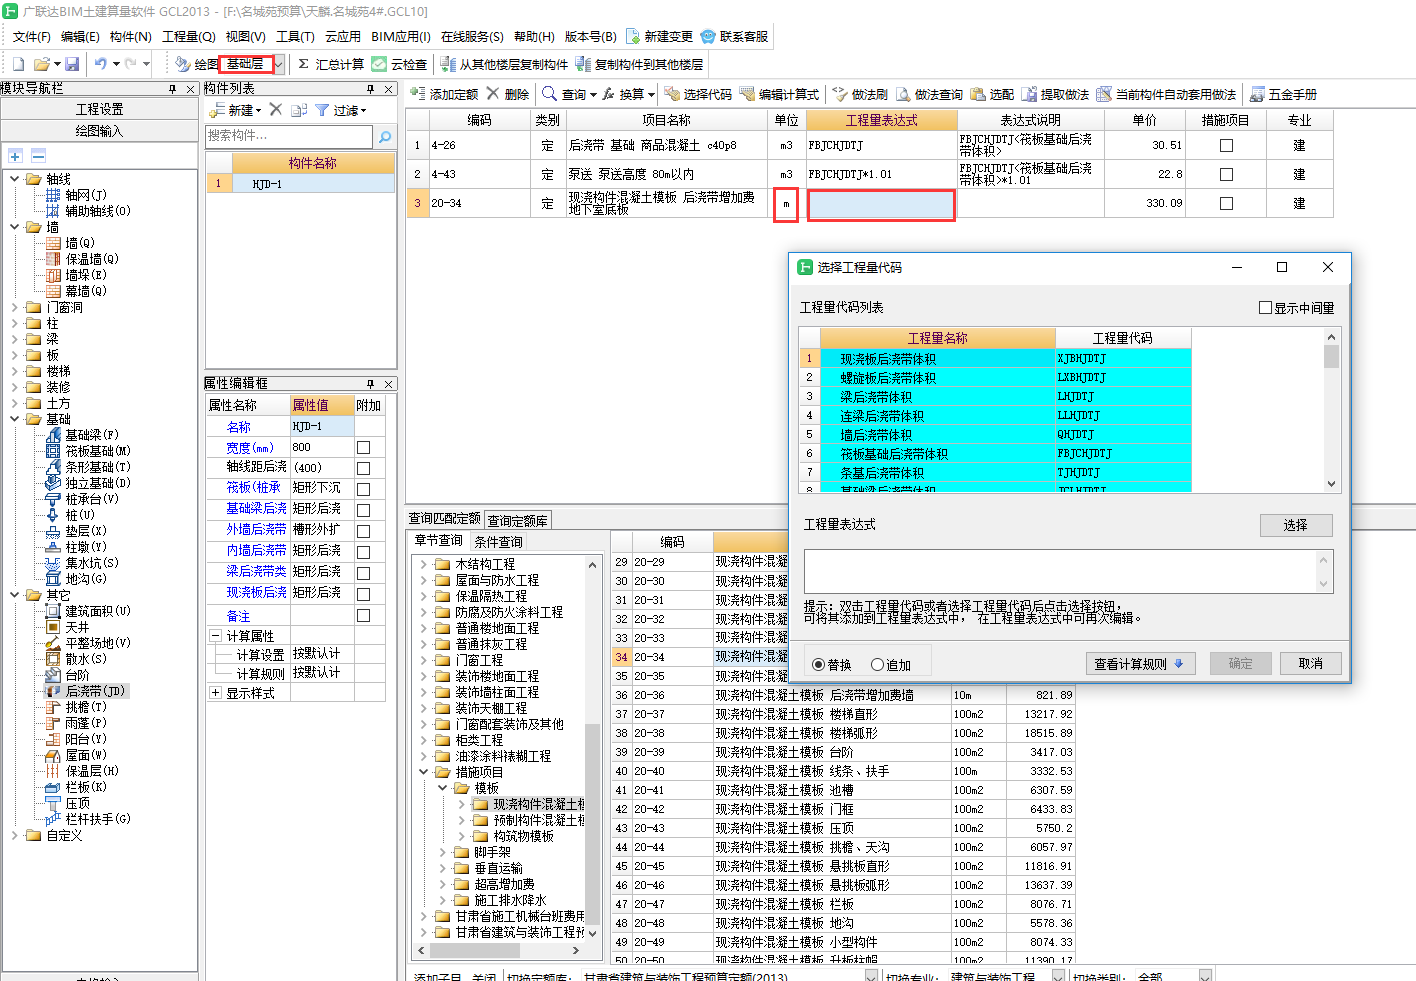Collapse 措施项目 node in chapter tree

[x=423, y=772]
